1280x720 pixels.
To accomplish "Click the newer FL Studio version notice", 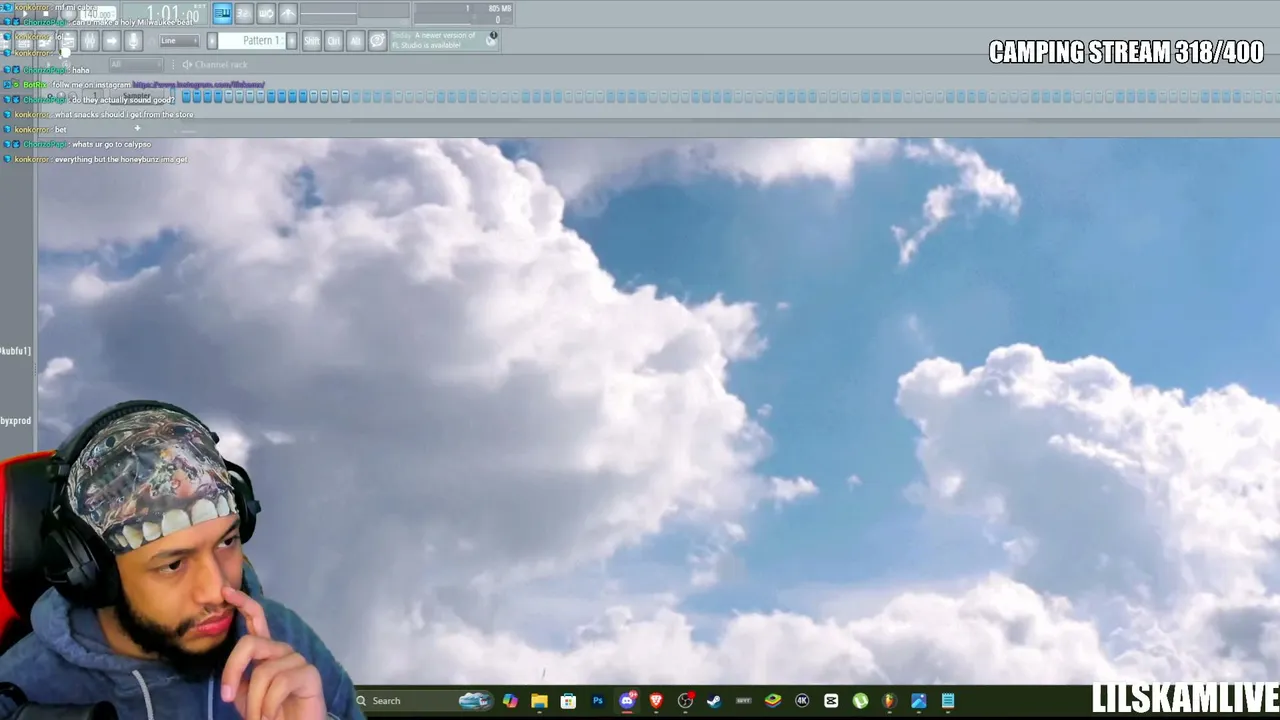I will pos(443,40).
